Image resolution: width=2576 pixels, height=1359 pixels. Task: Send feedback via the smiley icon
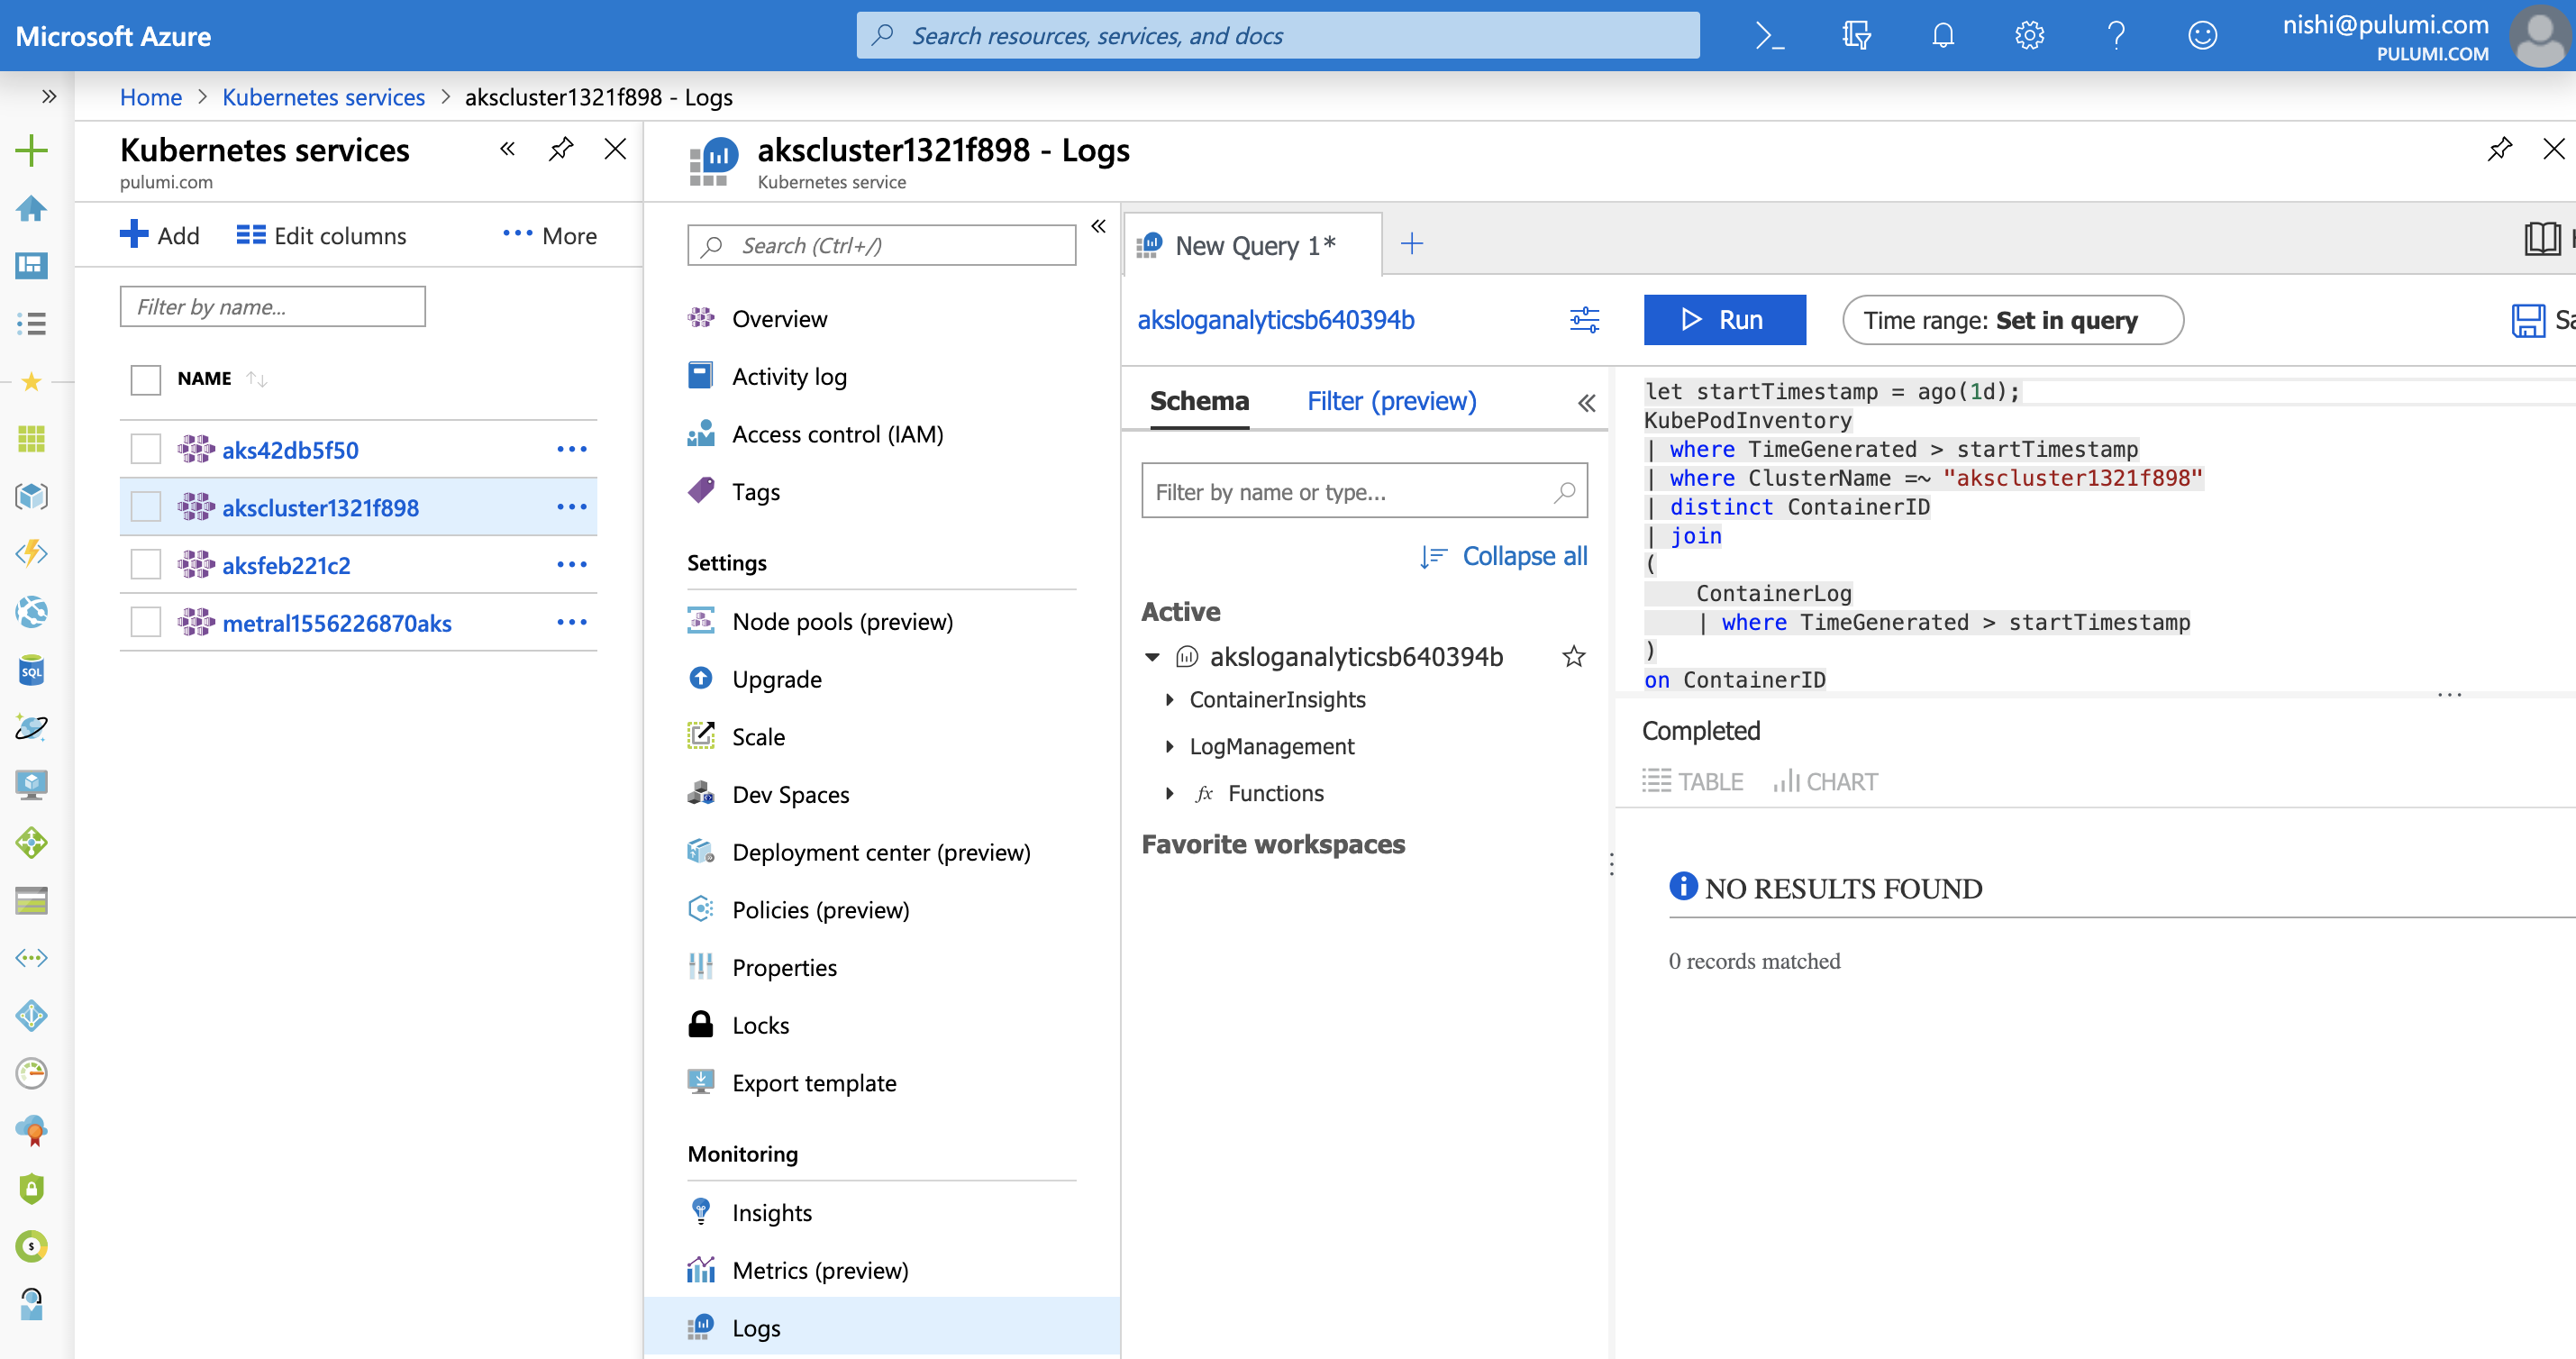coord(2202,36)
